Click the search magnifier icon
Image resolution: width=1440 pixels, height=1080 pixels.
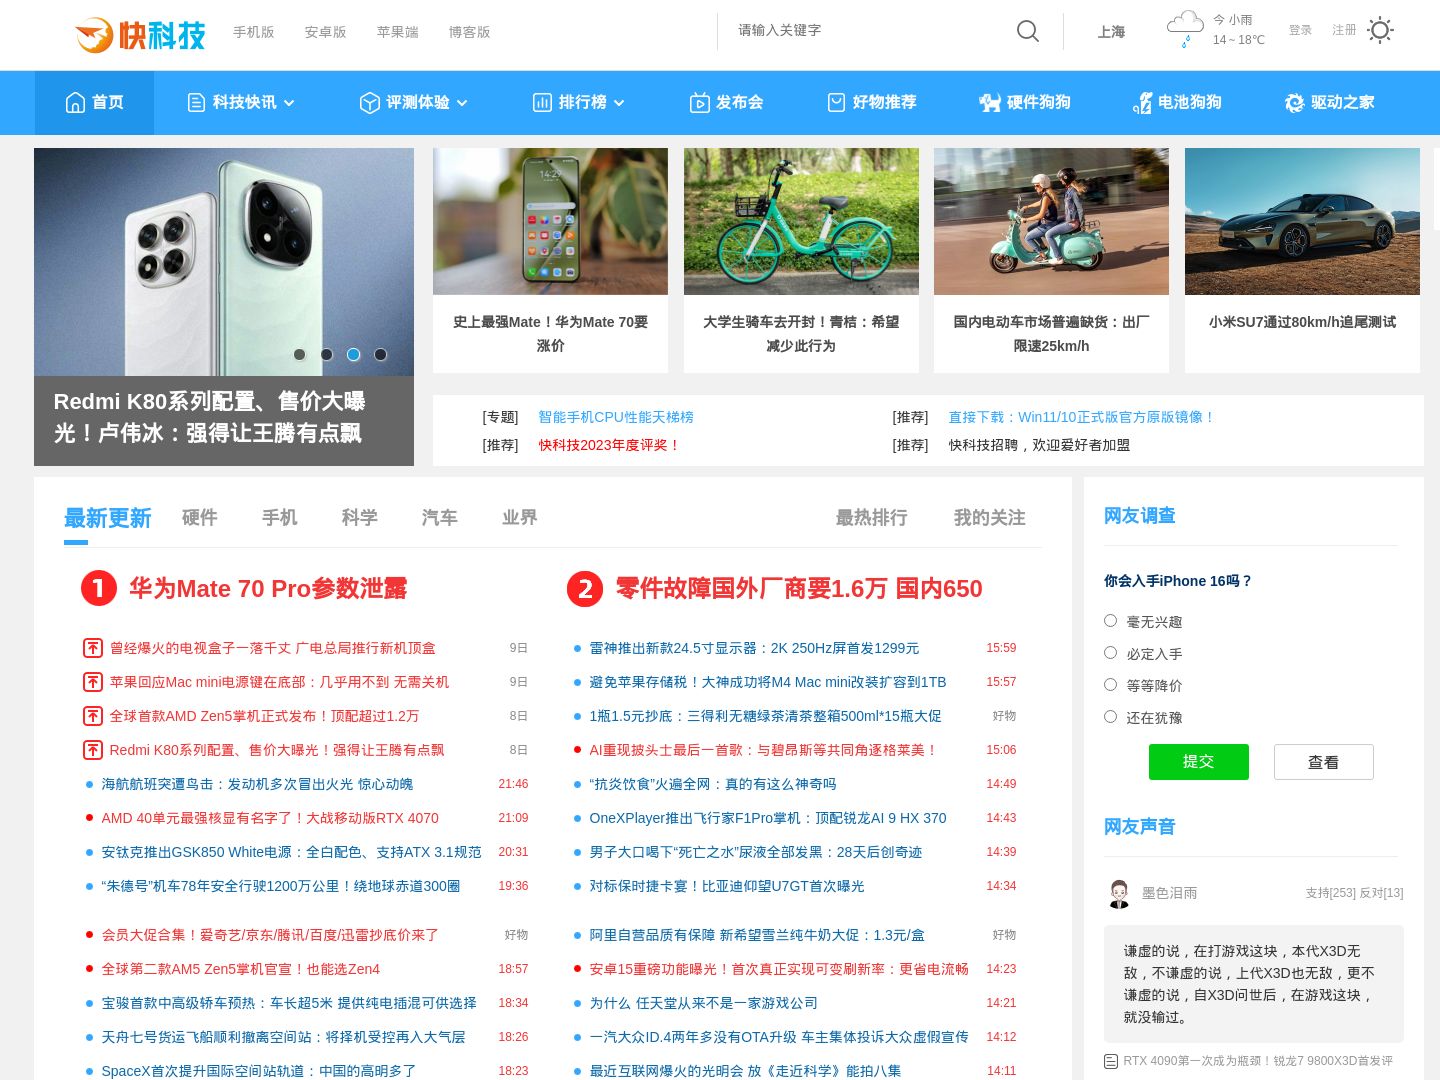1027,31
